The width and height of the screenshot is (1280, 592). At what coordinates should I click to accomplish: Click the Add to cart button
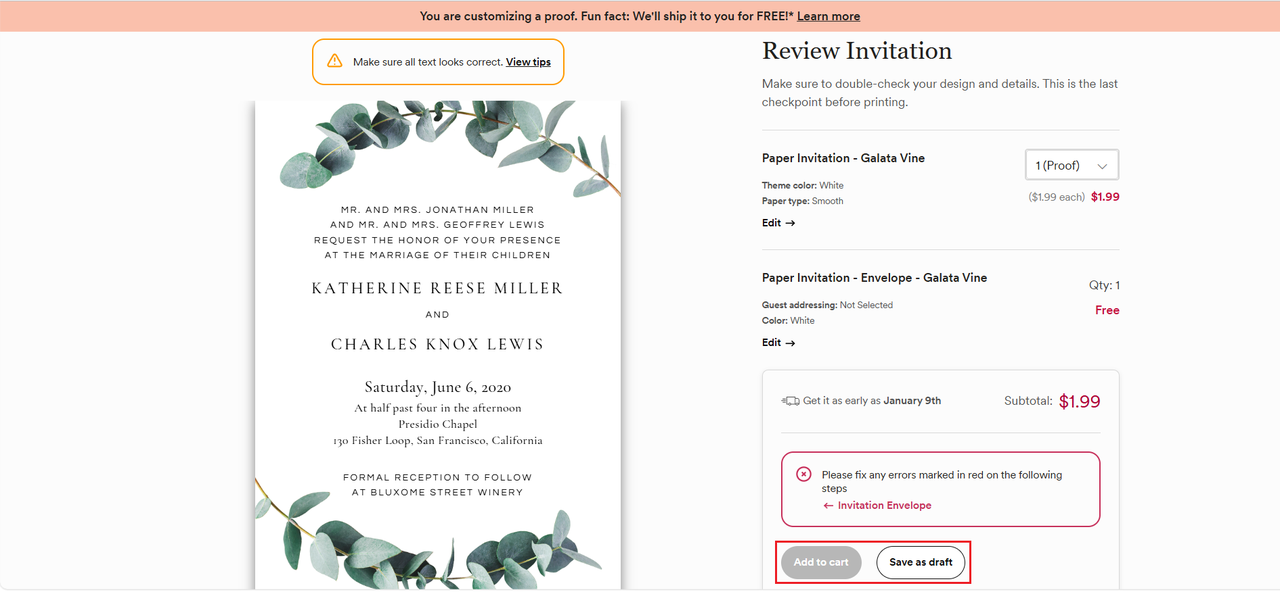[x=821, y=562]
